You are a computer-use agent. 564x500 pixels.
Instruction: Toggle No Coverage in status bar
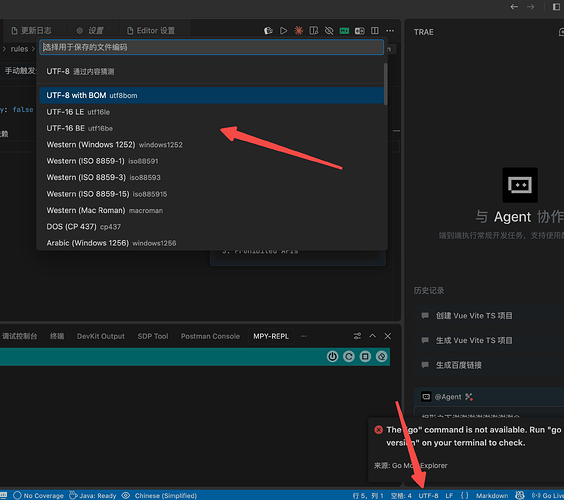[38, 495]
